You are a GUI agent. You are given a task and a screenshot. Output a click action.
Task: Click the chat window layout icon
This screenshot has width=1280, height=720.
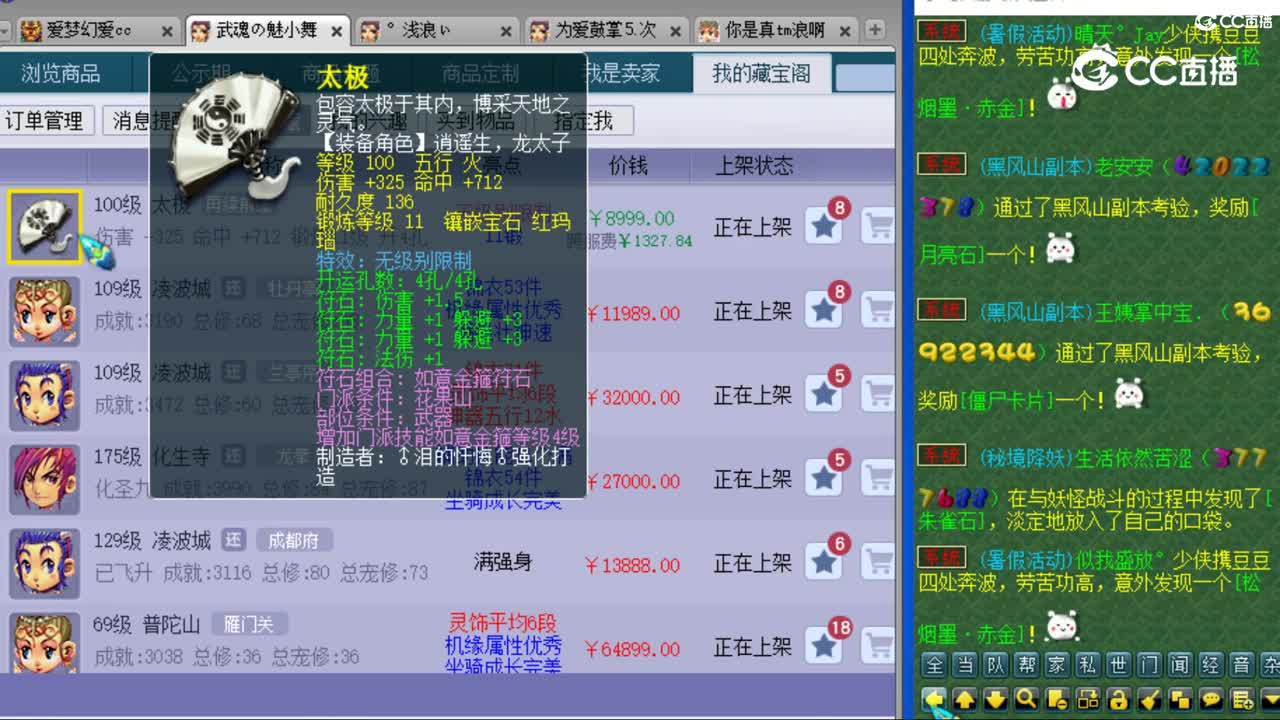point(1088,699)
